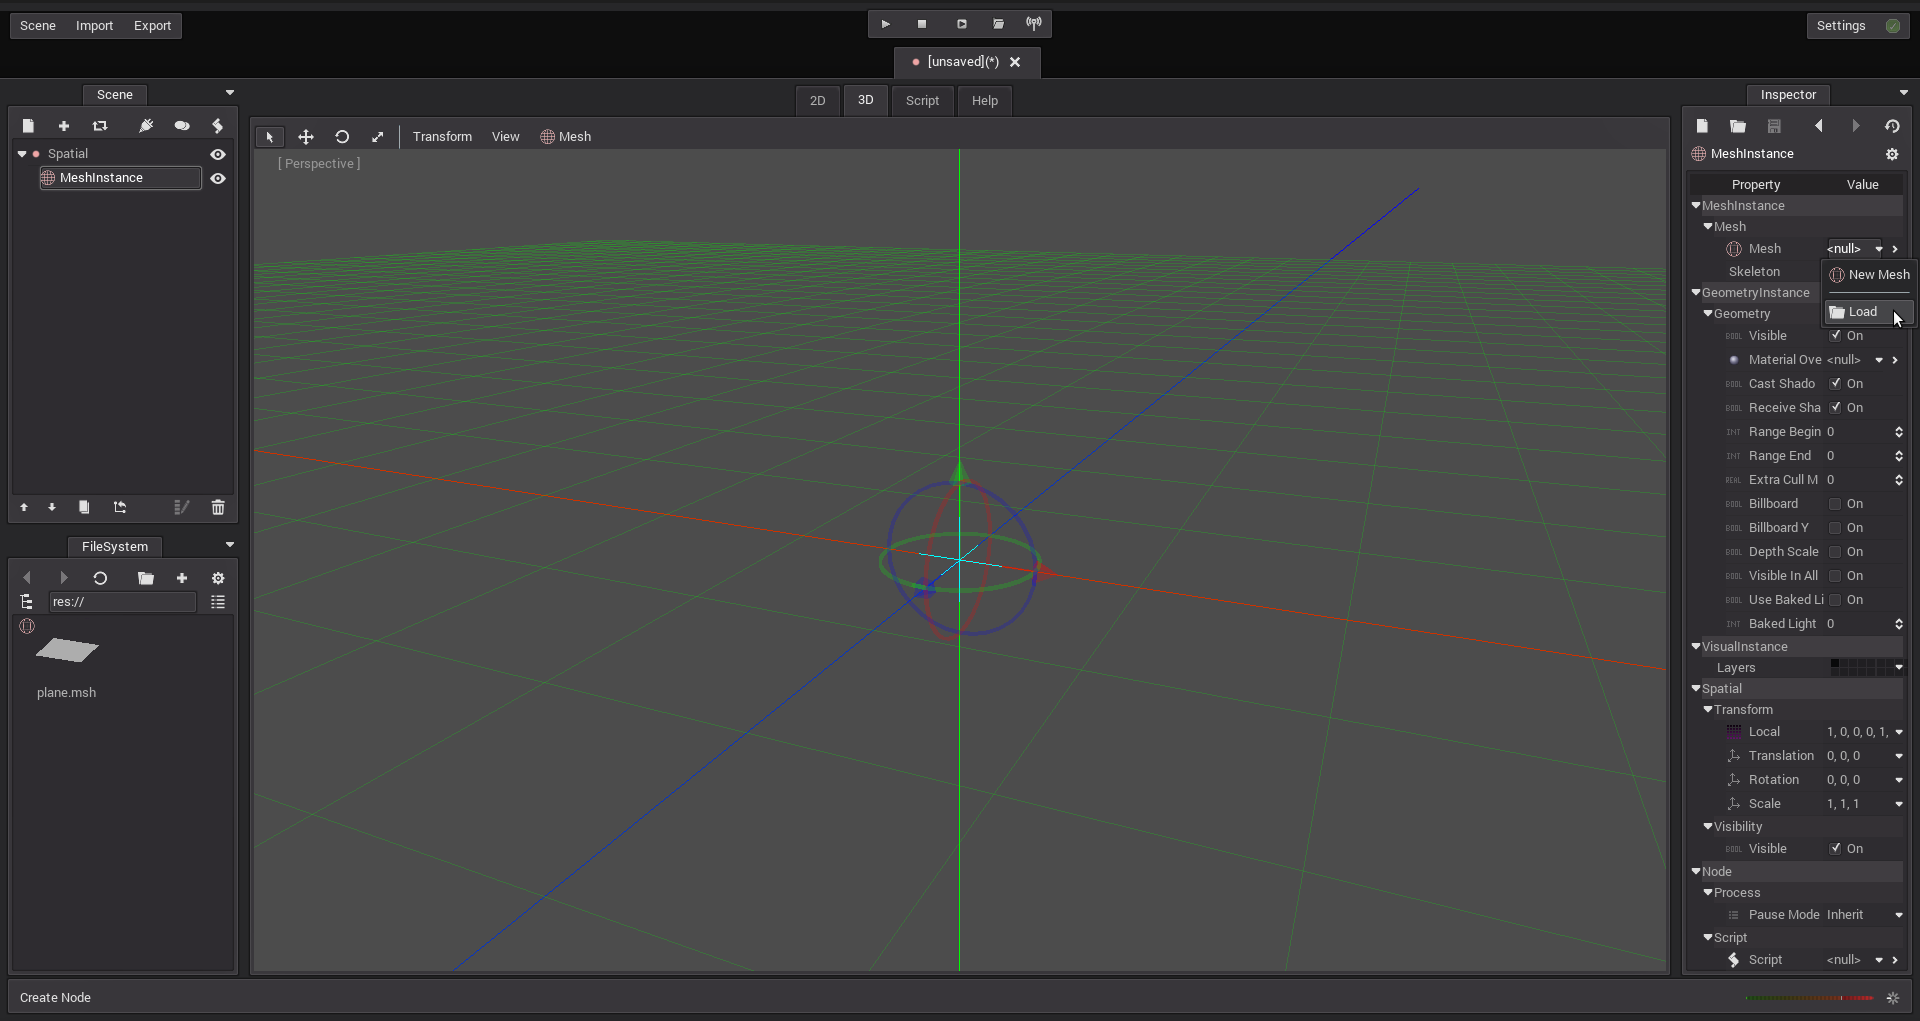
Task: Open the Transform menu button
Action: 442,137
